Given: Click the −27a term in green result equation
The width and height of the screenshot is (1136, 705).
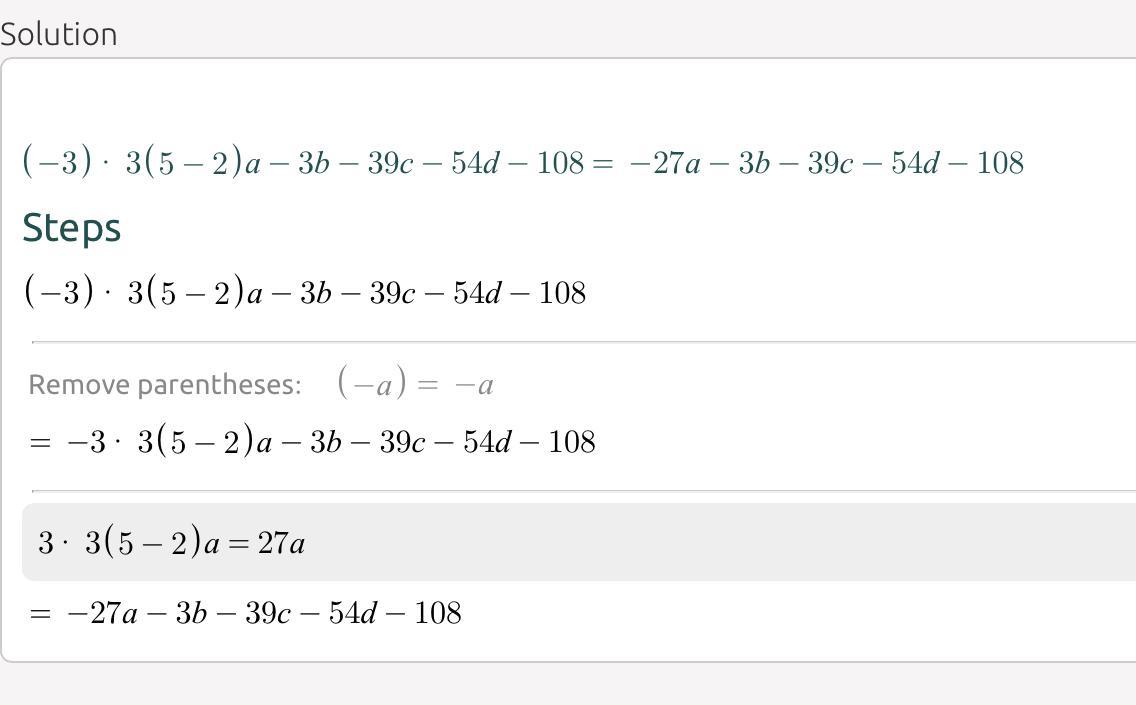Looking at the screenshot, I should [665, 162].
